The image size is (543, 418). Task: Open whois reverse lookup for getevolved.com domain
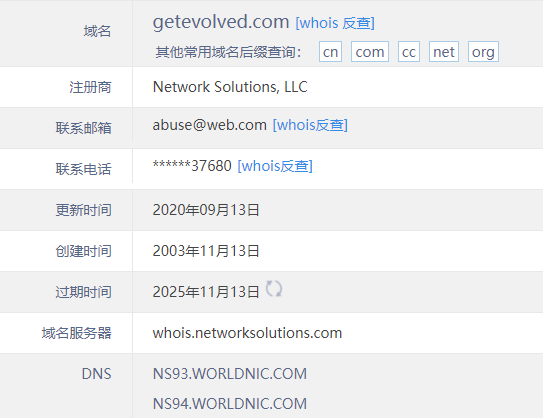pos(335,23)
